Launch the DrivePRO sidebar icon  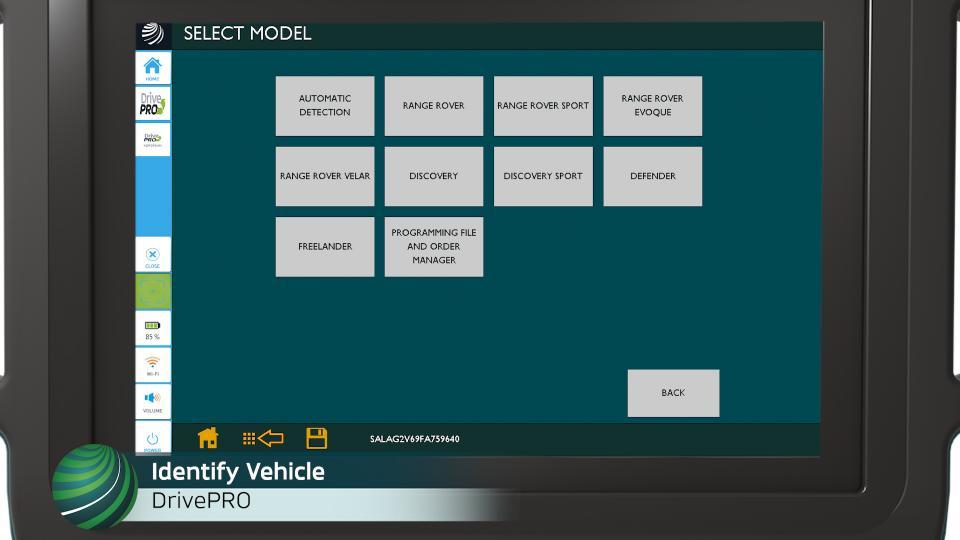(x=152, y=103)
